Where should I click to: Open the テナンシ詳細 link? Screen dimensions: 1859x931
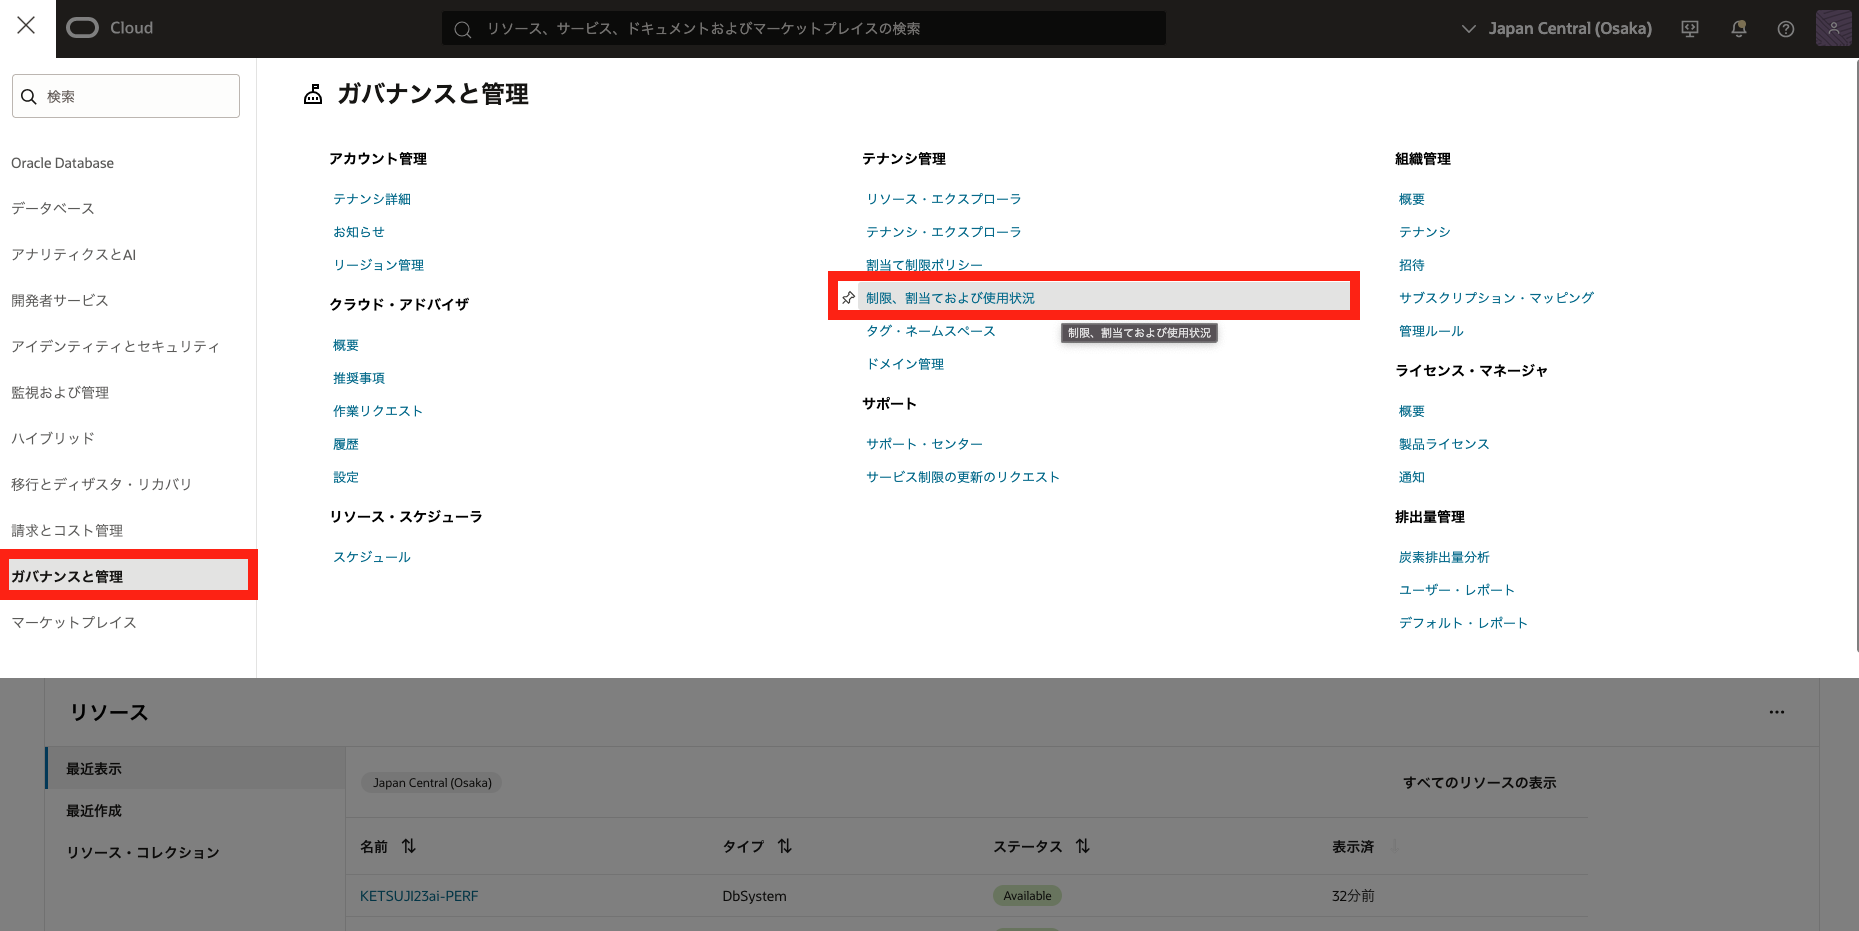coord(372,199)
